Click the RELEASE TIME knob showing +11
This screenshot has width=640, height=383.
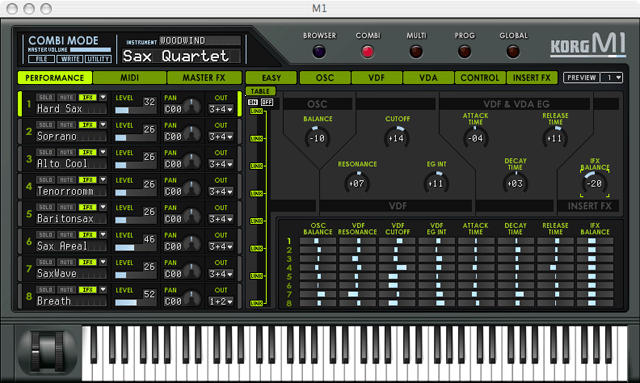tap(555, 138)
